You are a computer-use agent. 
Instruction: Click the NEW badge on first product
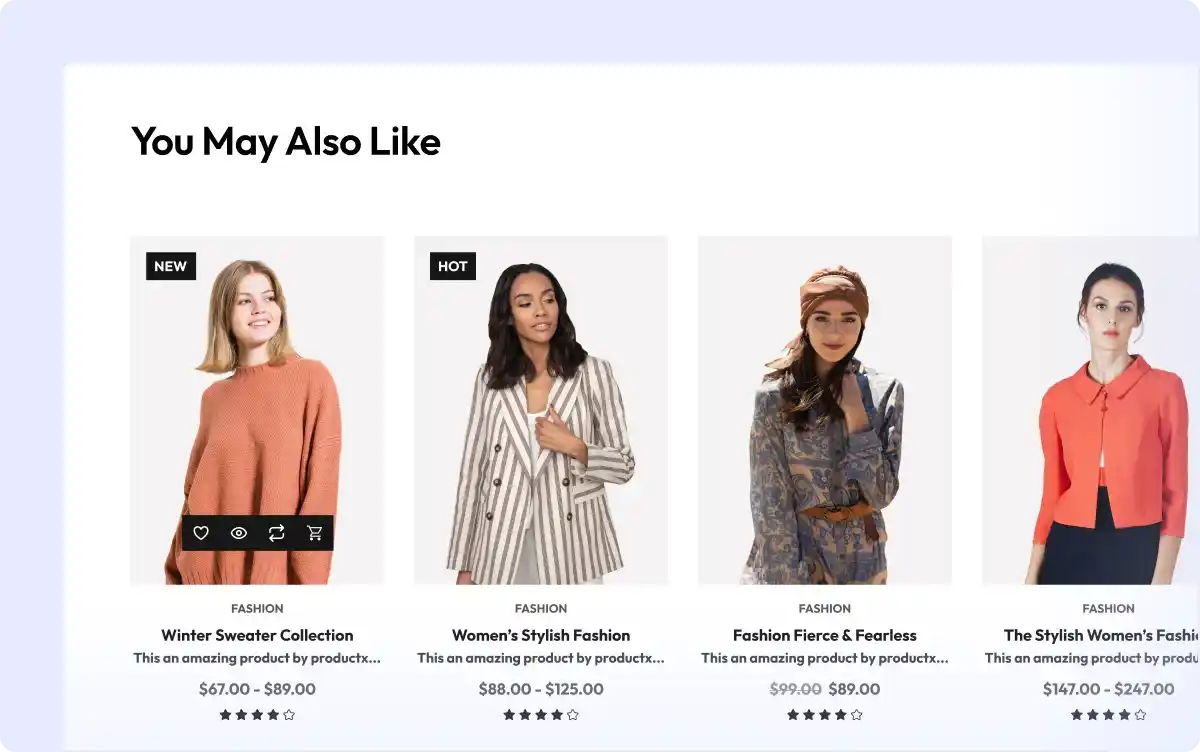[x=170, y=266]
